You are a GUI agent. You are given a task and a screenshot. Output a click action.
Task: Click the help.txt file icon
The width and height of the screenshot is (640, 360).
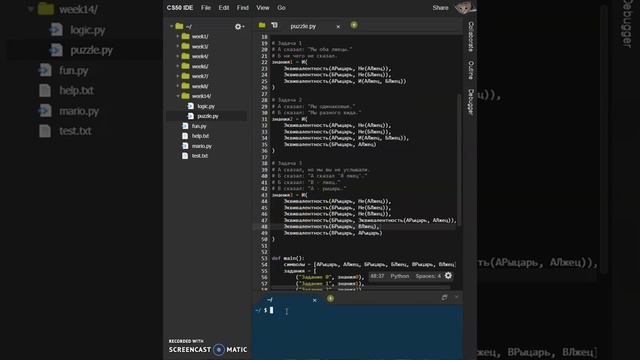pyautogui.click(x=185, y=136)
